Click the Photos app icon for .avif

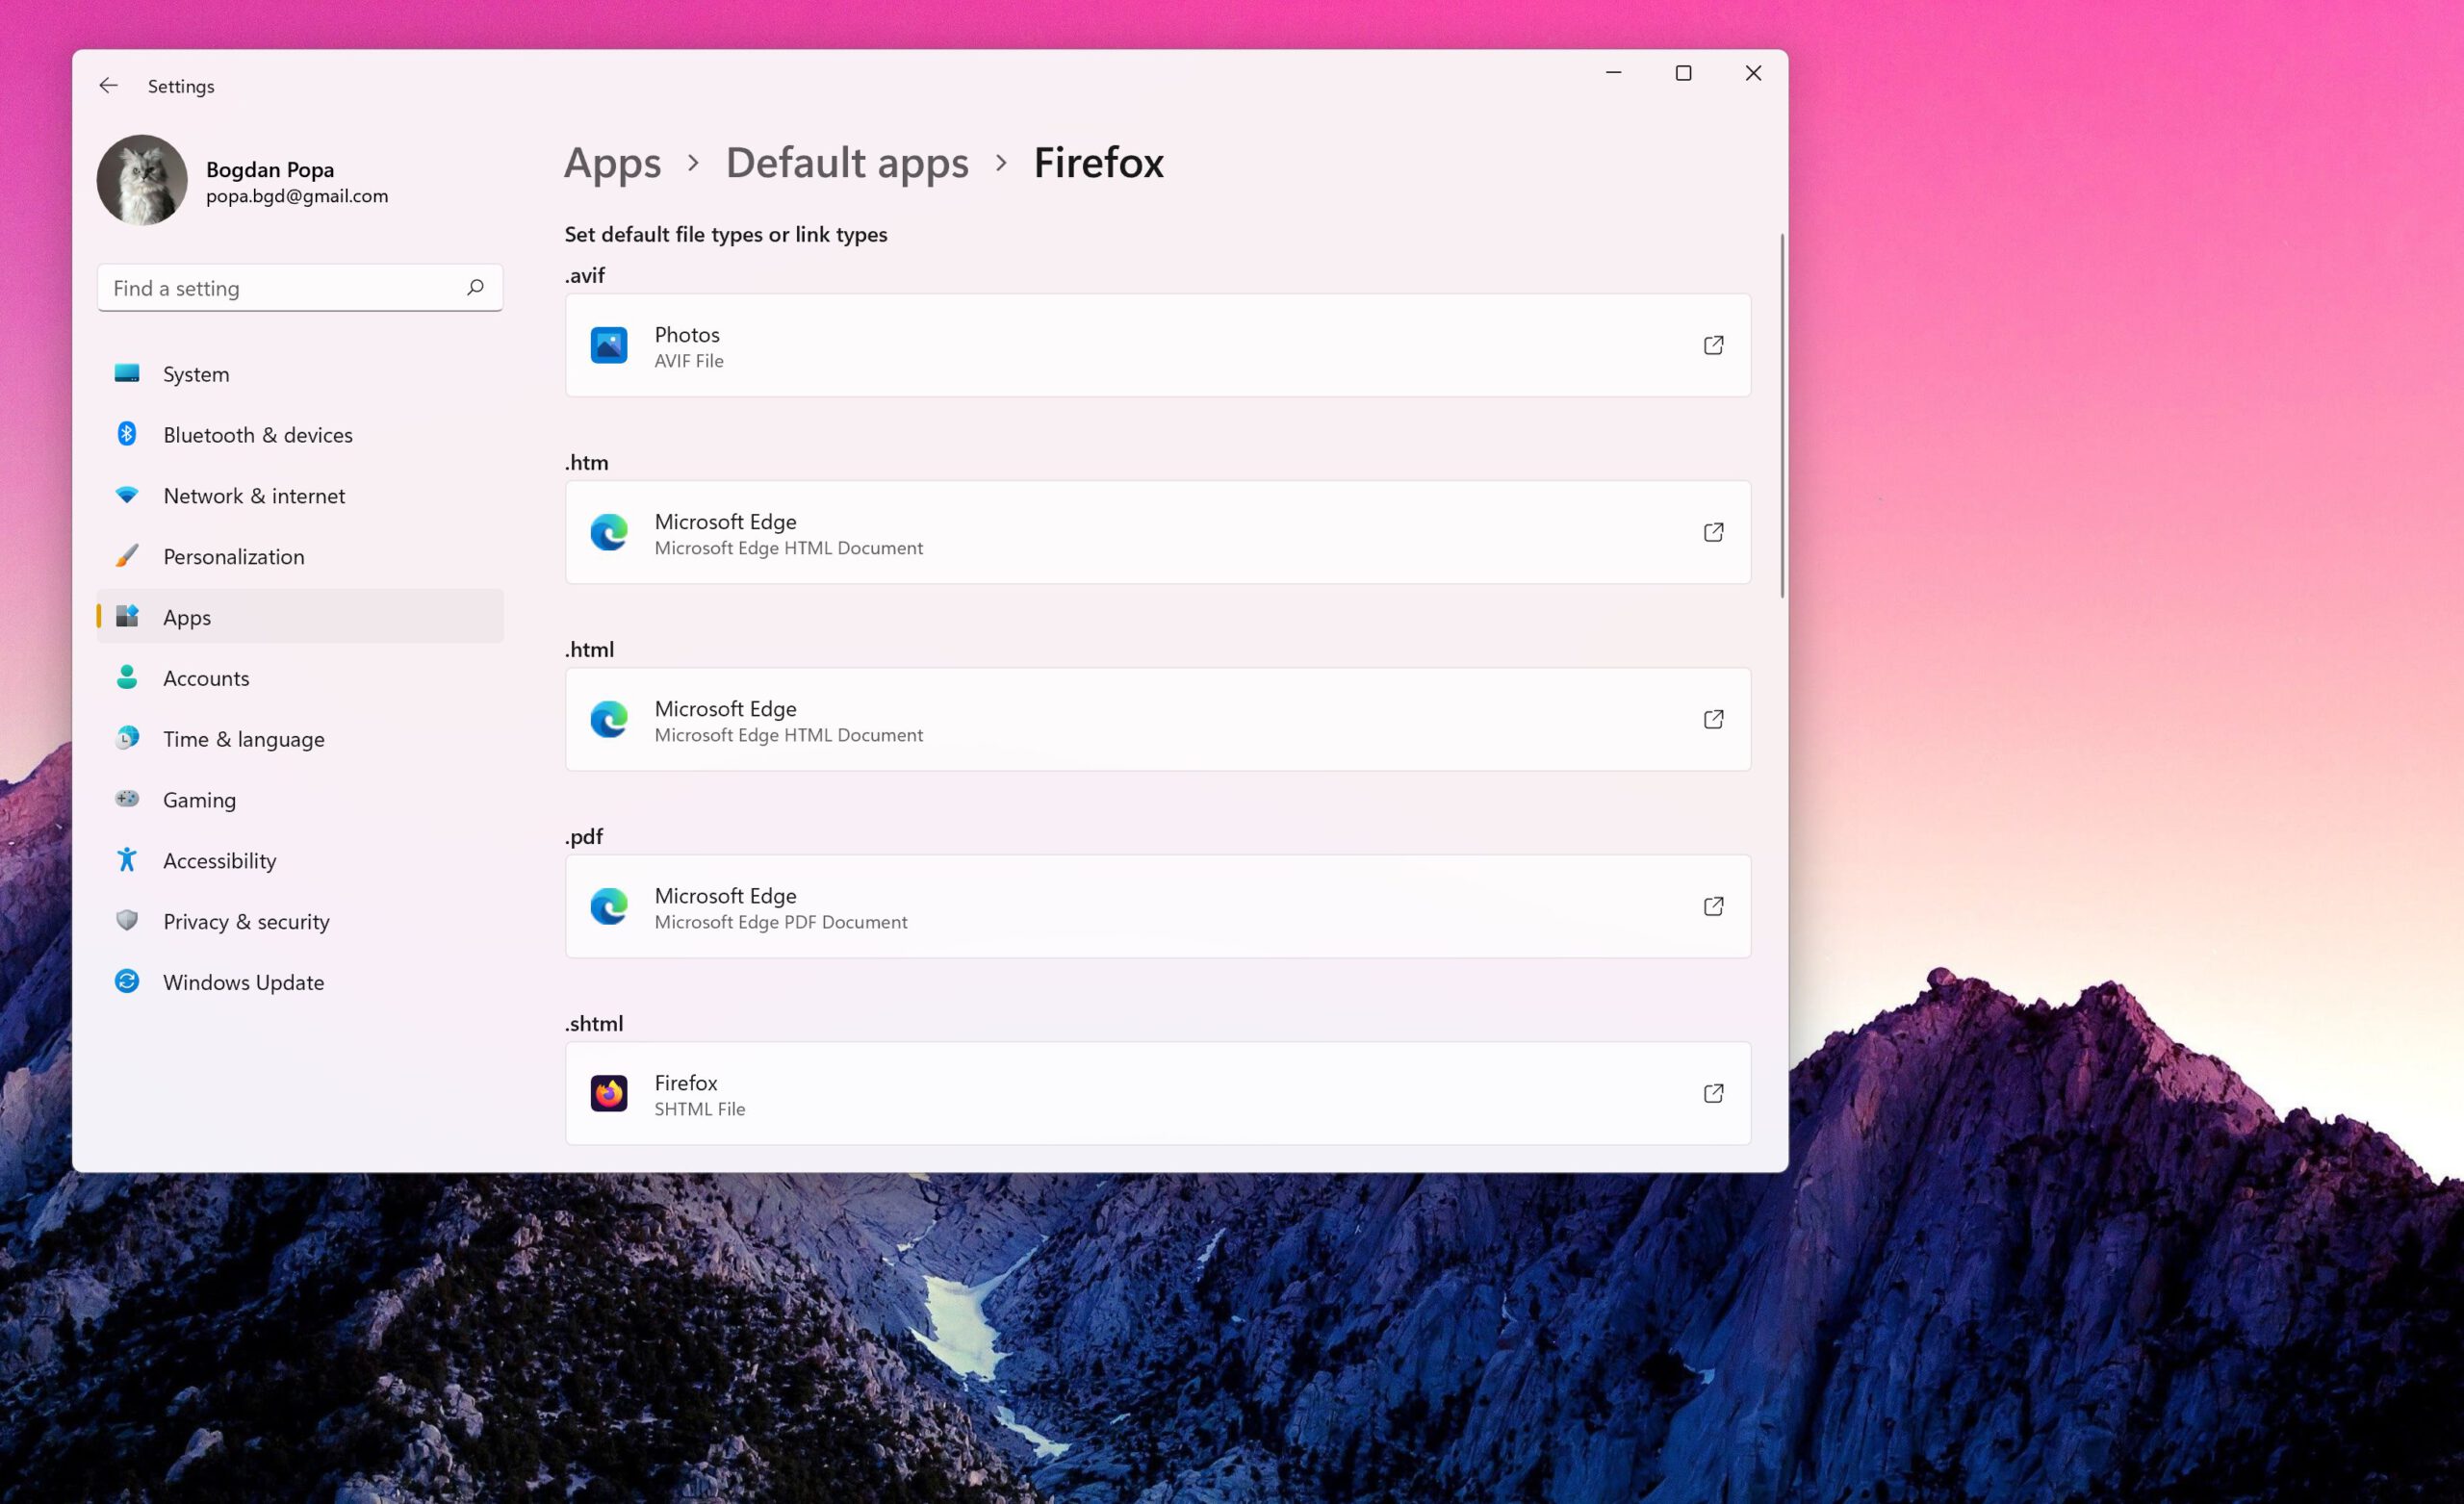tap(609, 345)
